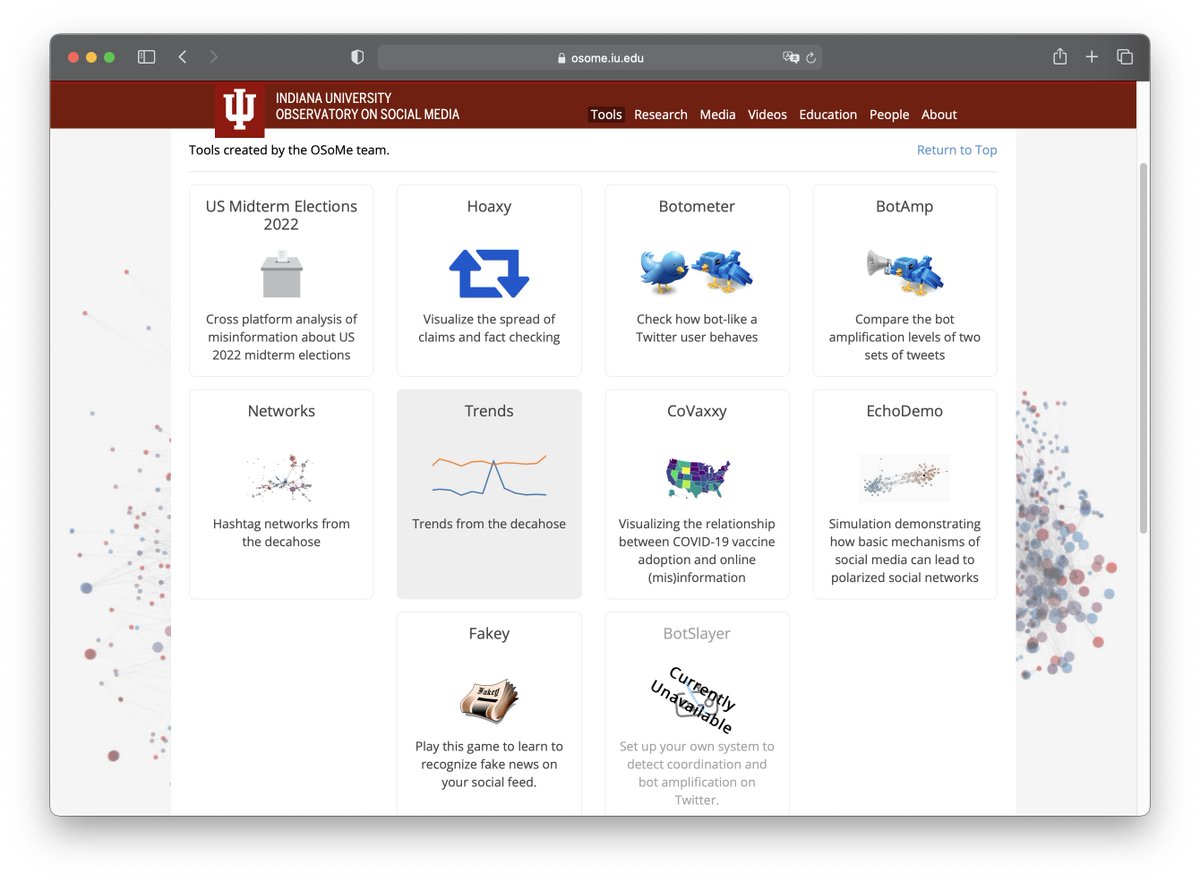Click the Networks hashtag graph thumbnail
This screenshot has width=1200, height=882.
click(x=281, y=477)
